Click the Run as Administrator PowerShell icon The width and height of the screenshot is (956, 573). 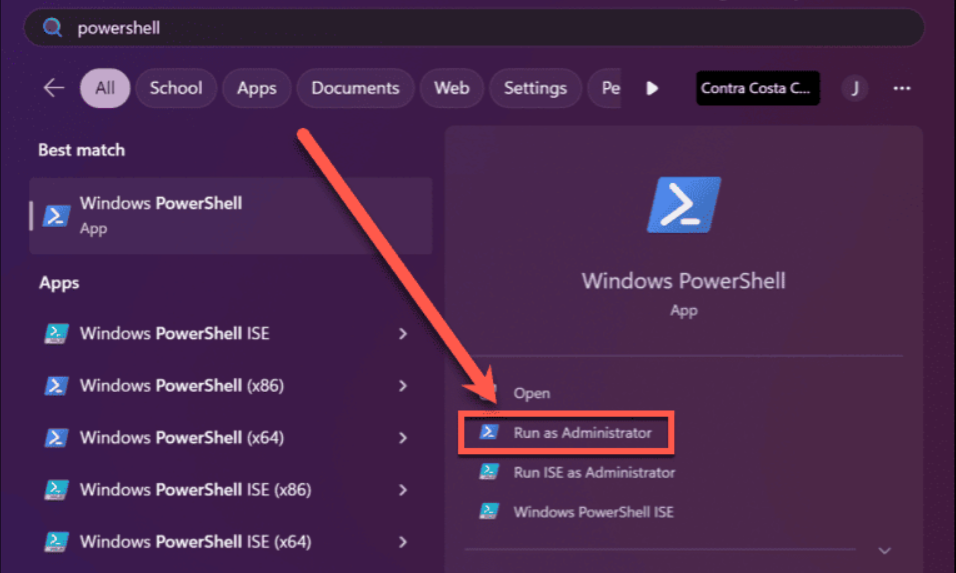[489, 432]
